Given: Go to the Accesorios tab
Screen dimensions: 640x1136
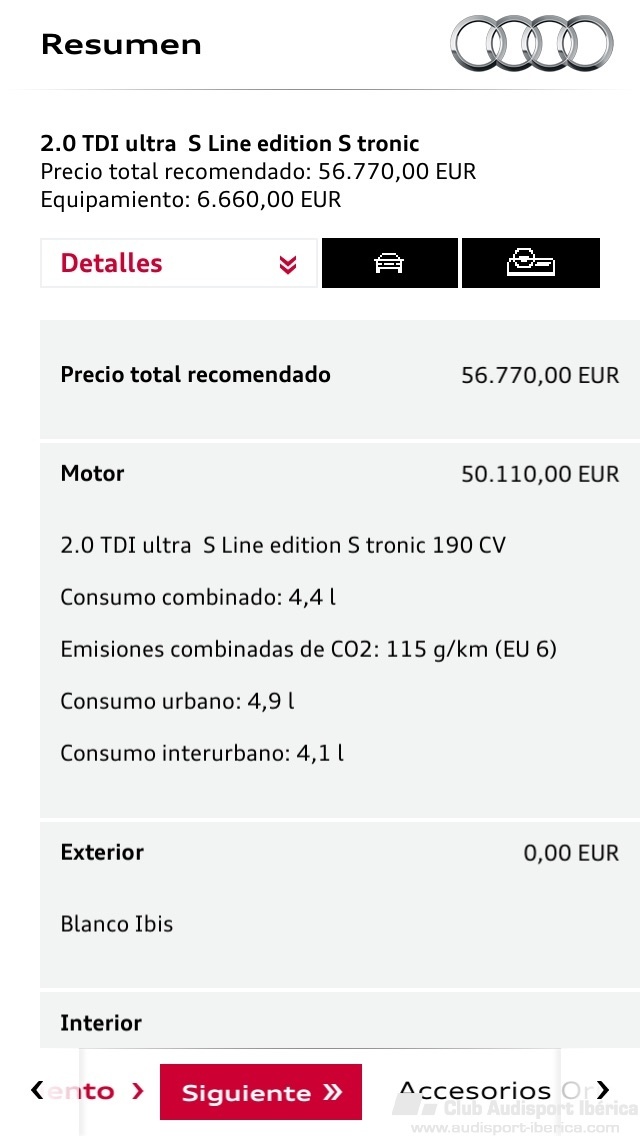Looking at the screenshot, I should pyautogui.click(x=475, y=1091).
